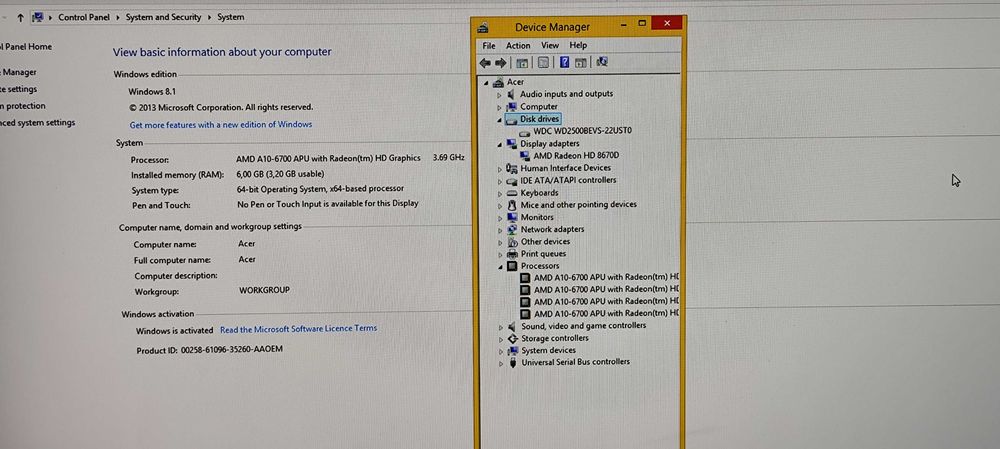Click the Acer computer root node icon
The width and height of the screenshot is (1000, 449).
pyautogui.click(x=499, y=82)
